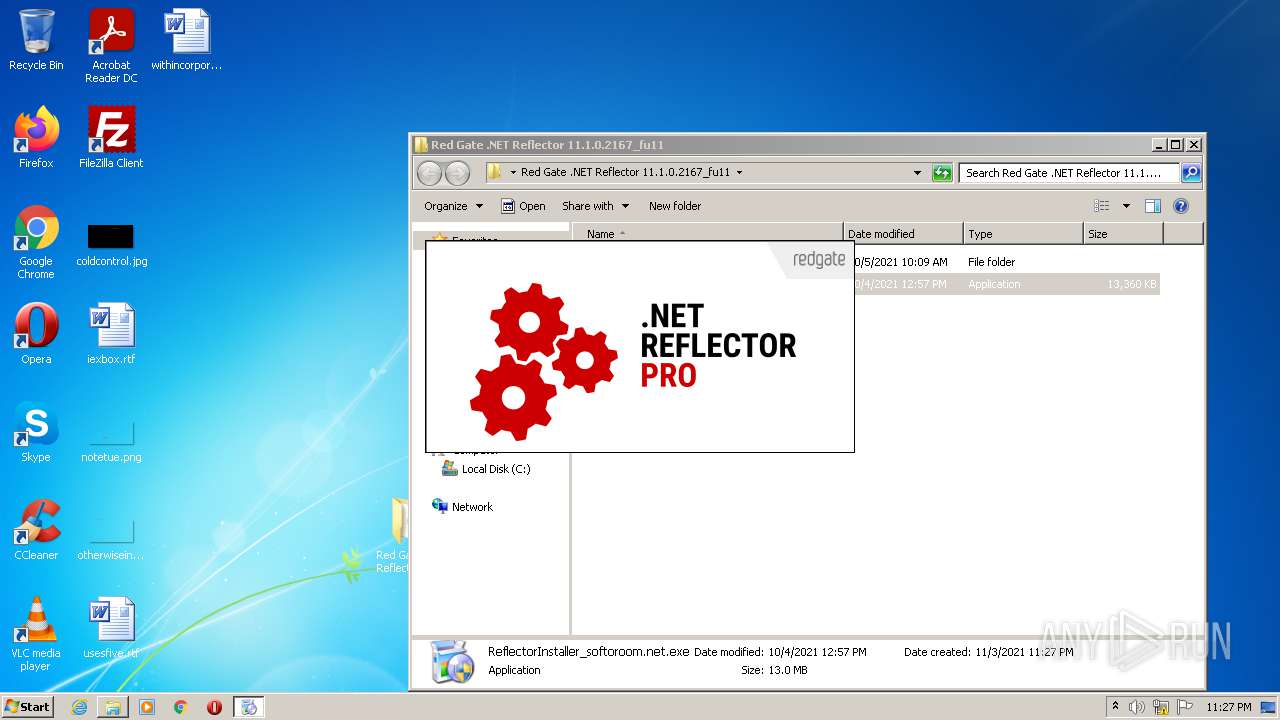Open CCleaner desktop shortcut
This screenshot has width=1280, height=720.
[36, 530]
